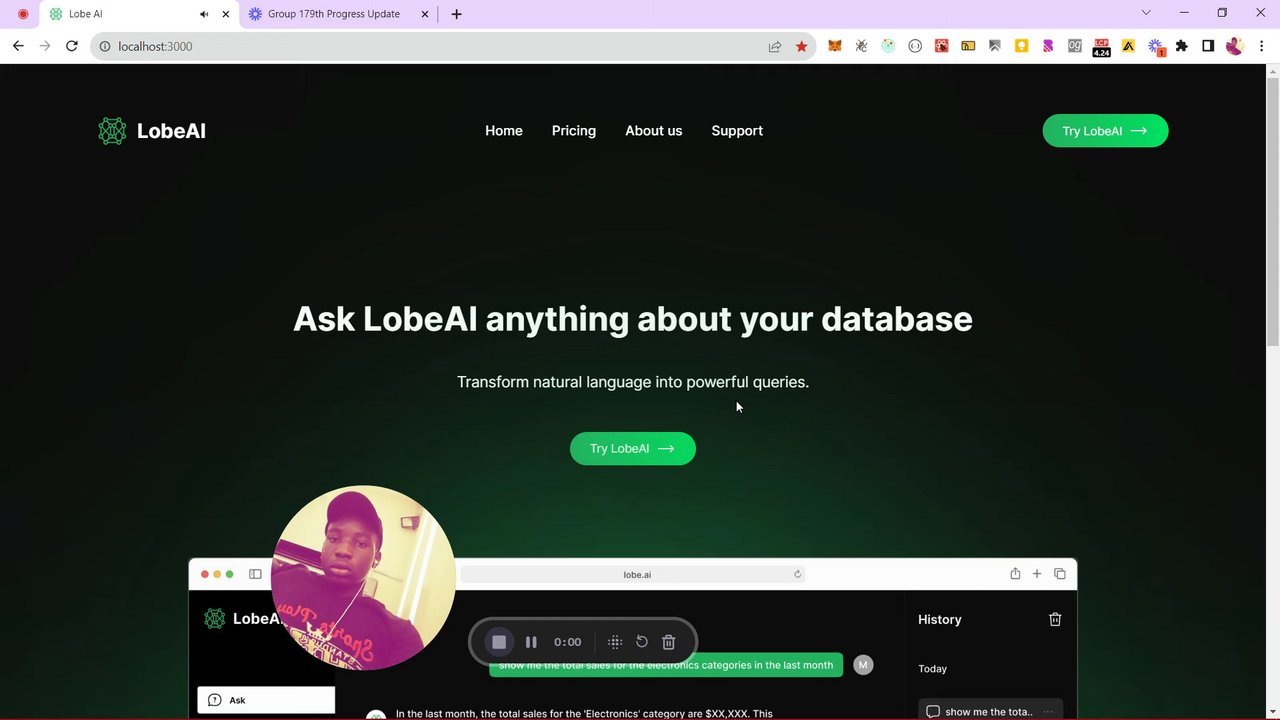Go to the Home nav link
The image size is (1280, 720).
coord(504,131)
